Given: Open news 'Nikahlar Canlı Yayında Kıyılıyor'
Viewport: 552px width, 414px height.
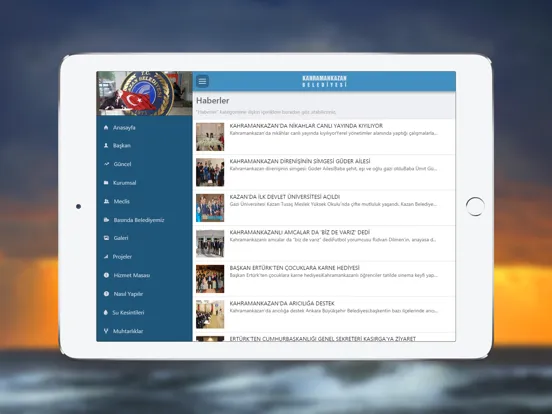Looking at the screenshot, I should 306,126.
